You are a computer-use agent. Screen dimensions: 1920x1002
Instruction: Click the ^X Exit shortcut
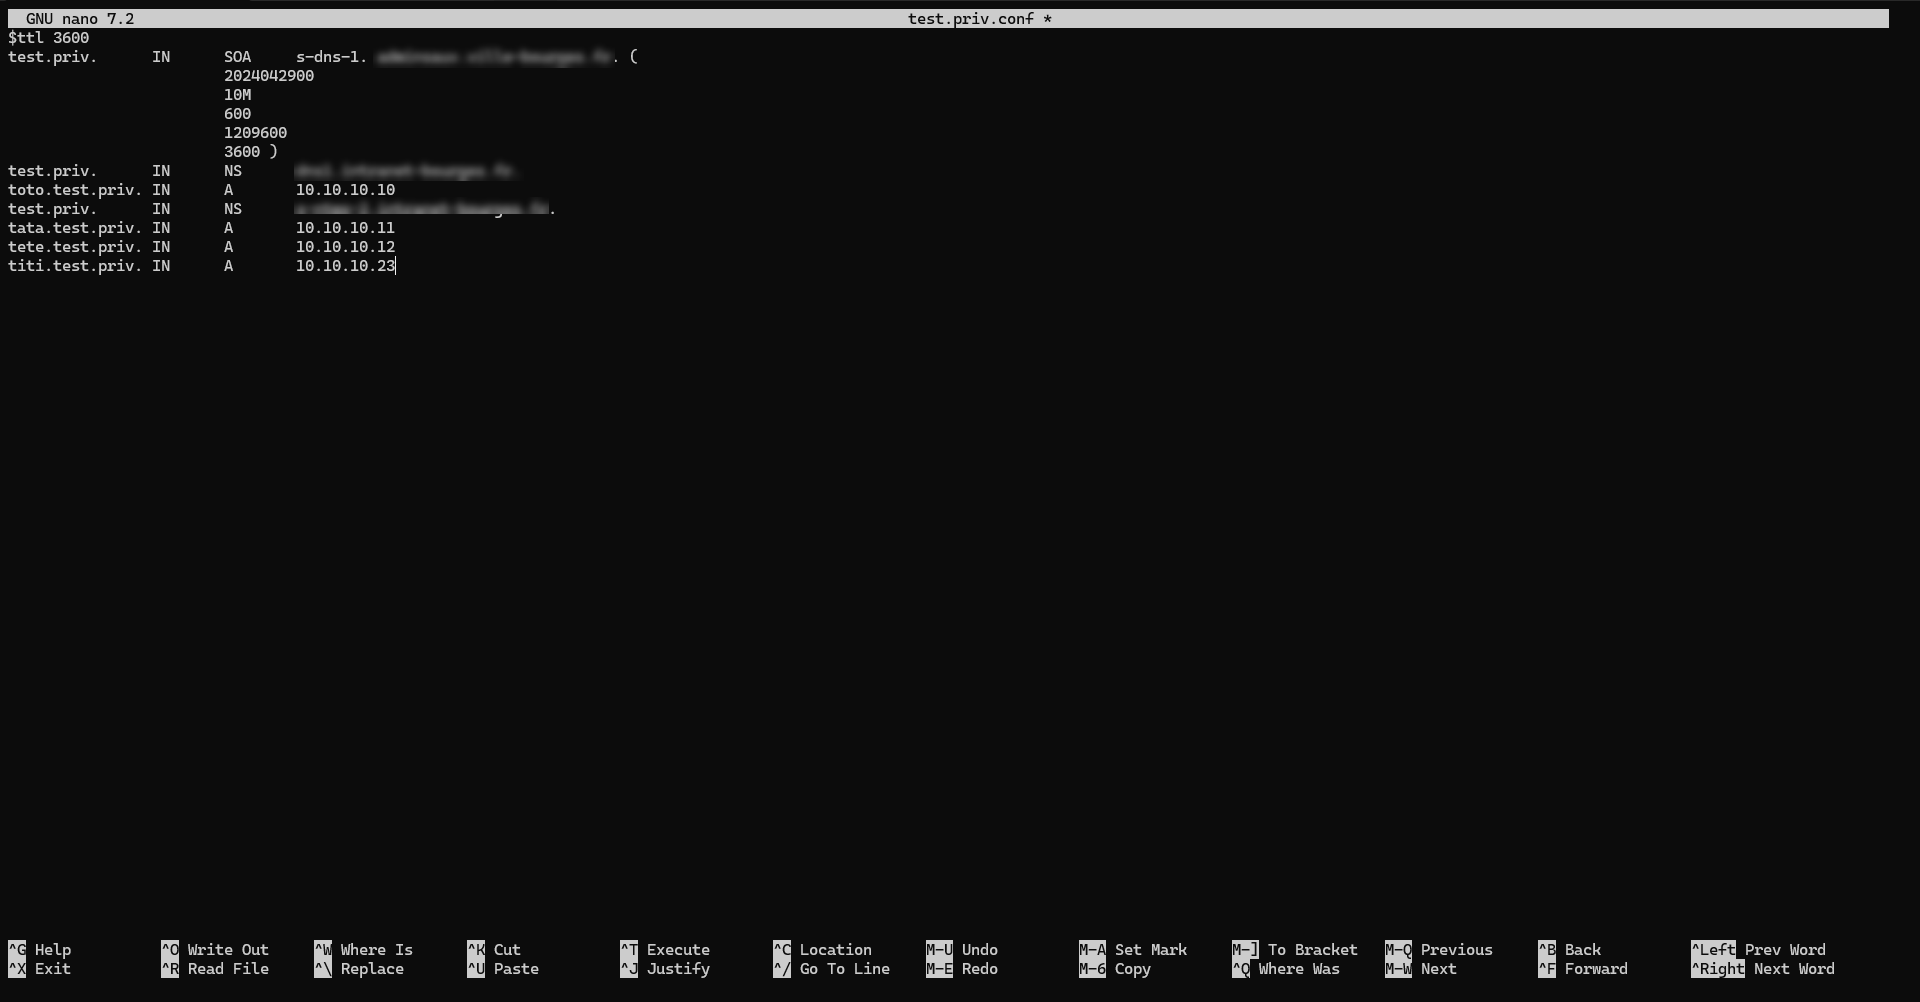coord(40,969)
